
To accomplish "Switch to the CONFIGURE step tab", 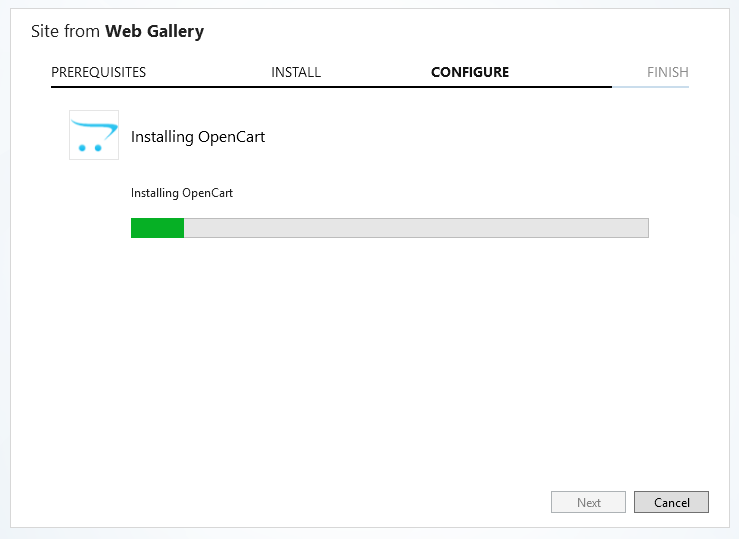I will tap(470, 72).
